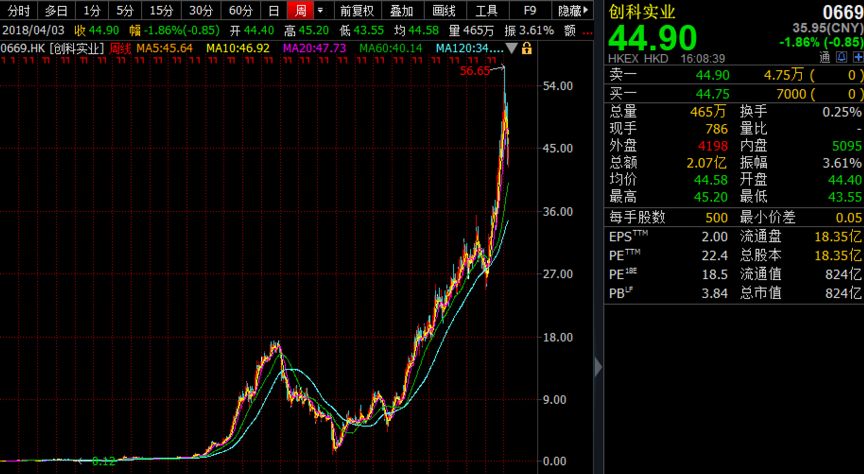
Task: Select the 5分 five-minute period
Action: pyautogui.click(x=125, y=10)
